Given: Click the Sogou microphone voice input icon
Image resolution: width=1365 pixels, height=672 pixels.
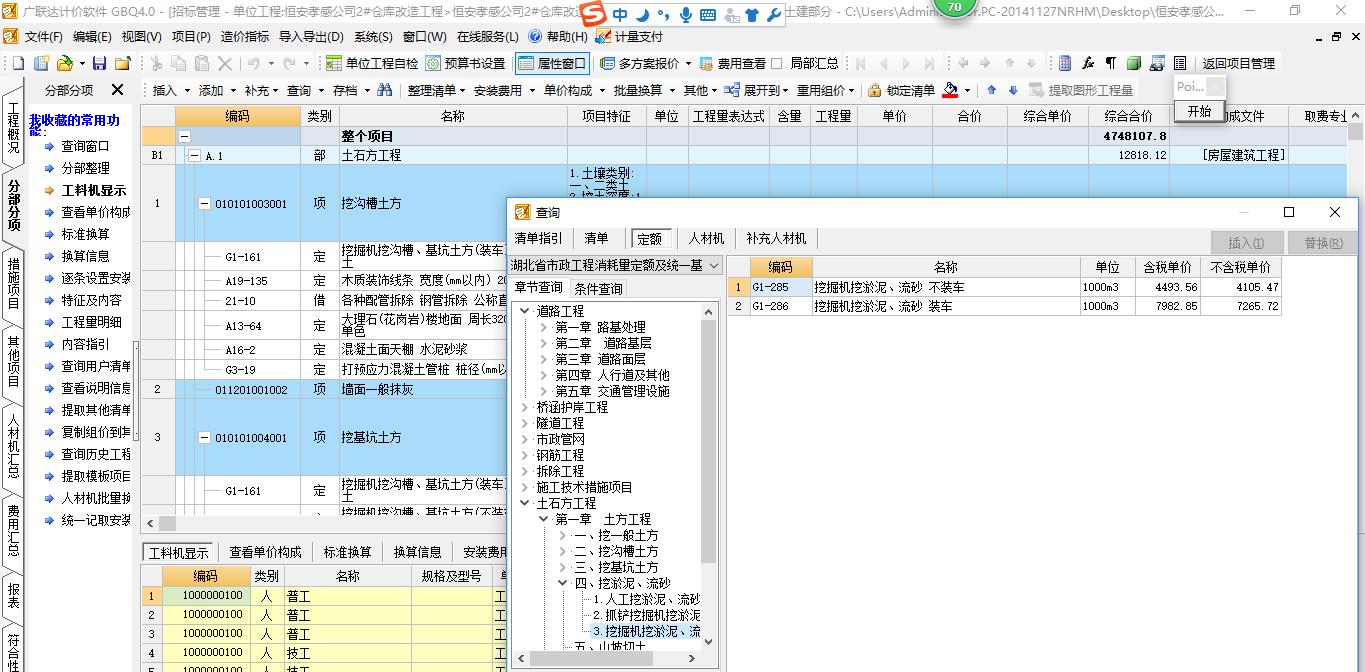Looking at the screenshot, I should pyautogui.click(x=686, y=15).
